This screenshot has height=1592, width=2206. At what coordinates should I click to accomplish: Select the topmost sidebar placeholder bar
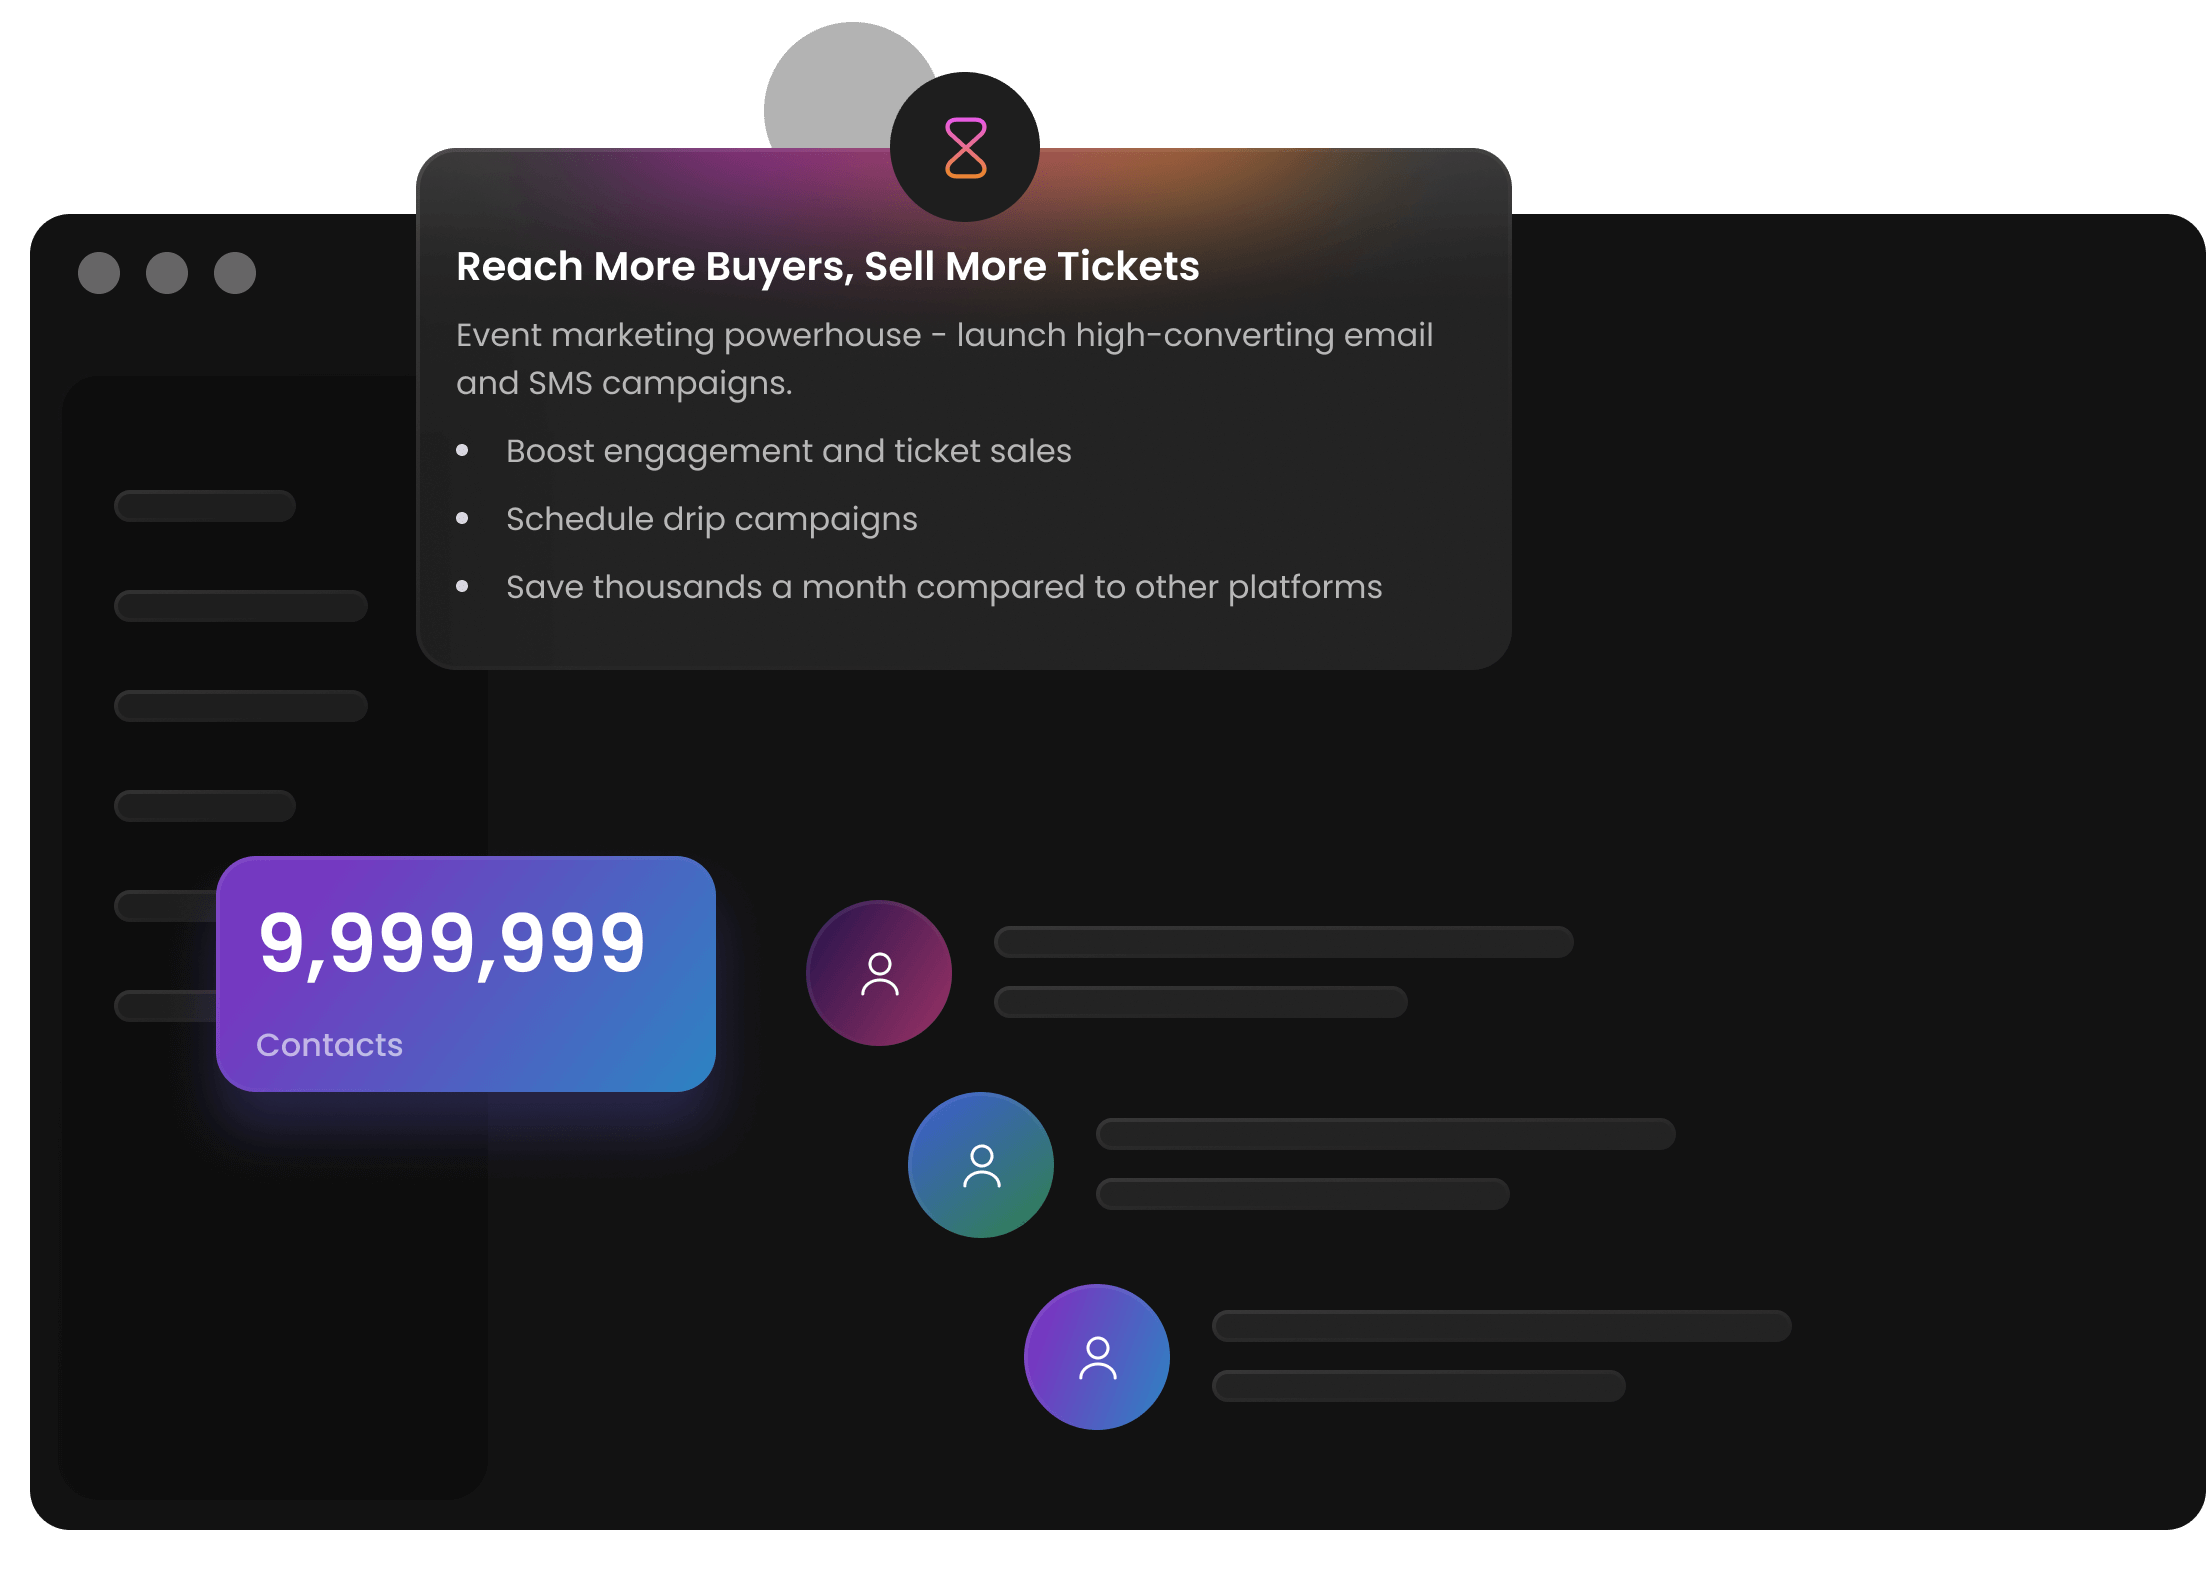205,506
